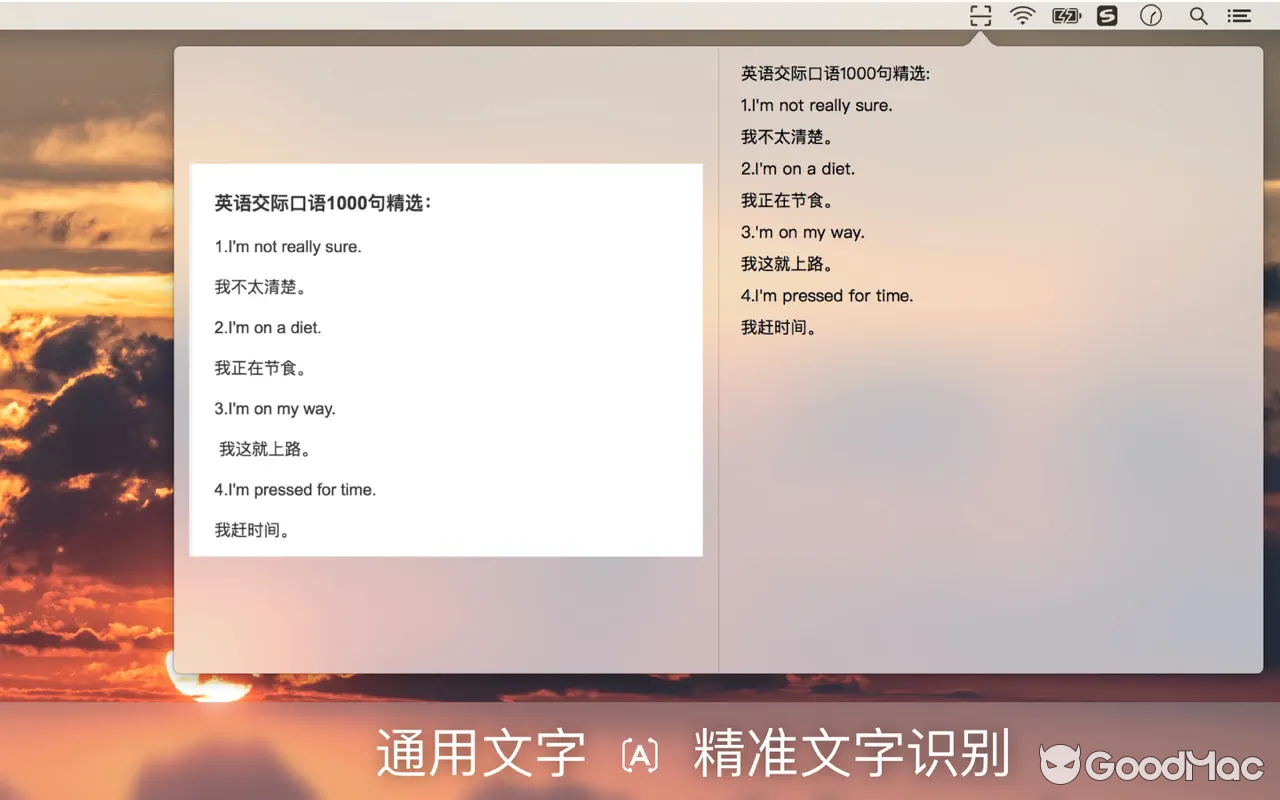Open Spotlight search via magnifier icon
This screenshot has width=1280, height=800.
pyautogui.click(x=1198, y=15)
